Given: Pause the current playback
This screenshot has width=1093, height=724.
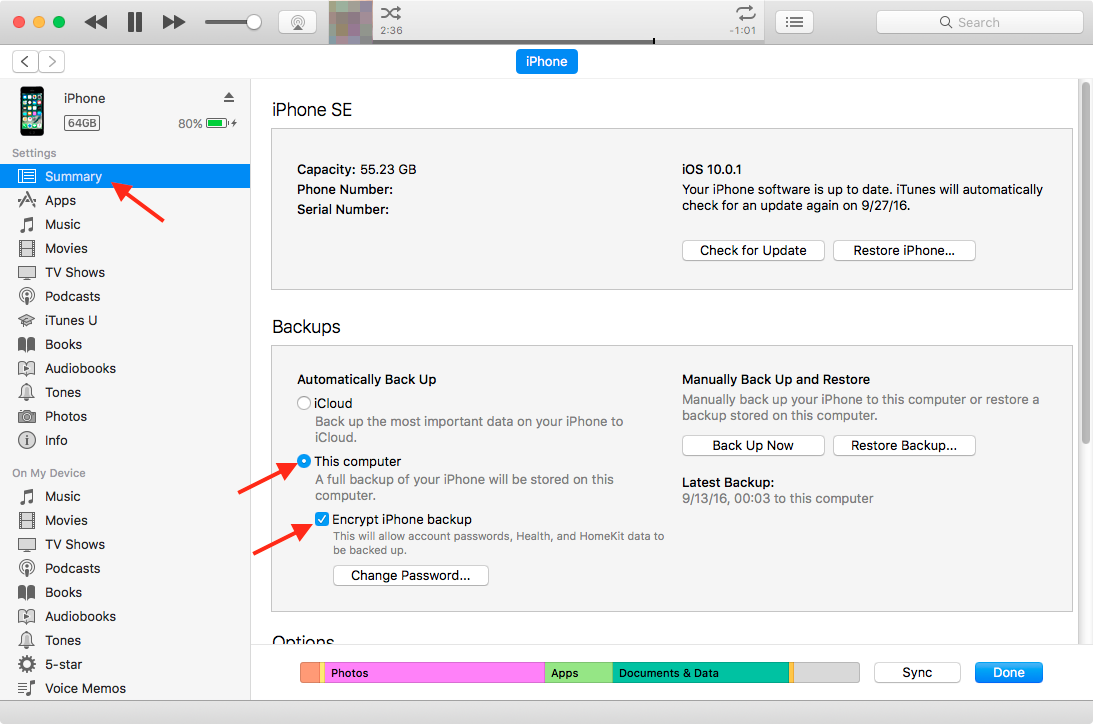Looking at the screenshot, I should tap(135, 22).
